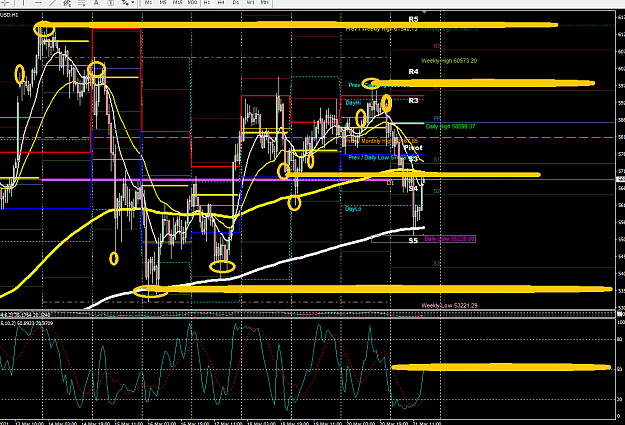Switch chart to H4 timeframe
Image resolution: width=625 pixels, height=425 pixels.
click(221, 2)
